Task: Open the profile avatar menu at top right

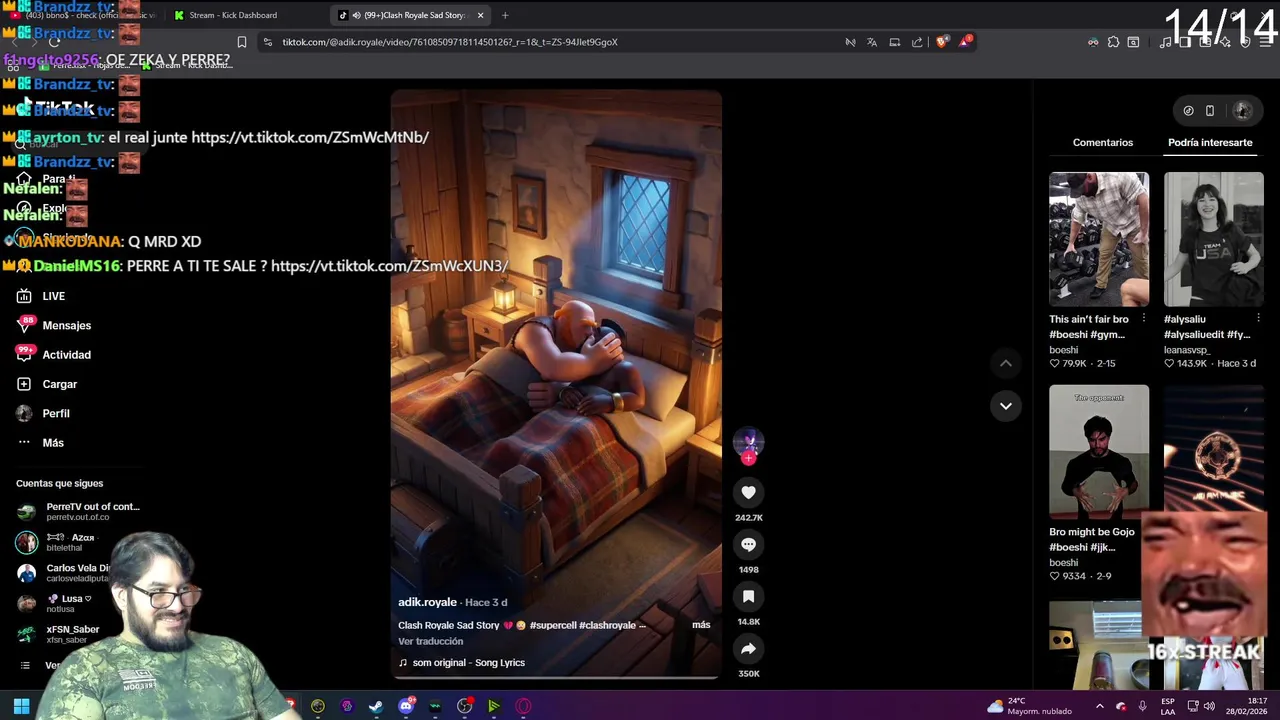Action: click(1242, 111)
